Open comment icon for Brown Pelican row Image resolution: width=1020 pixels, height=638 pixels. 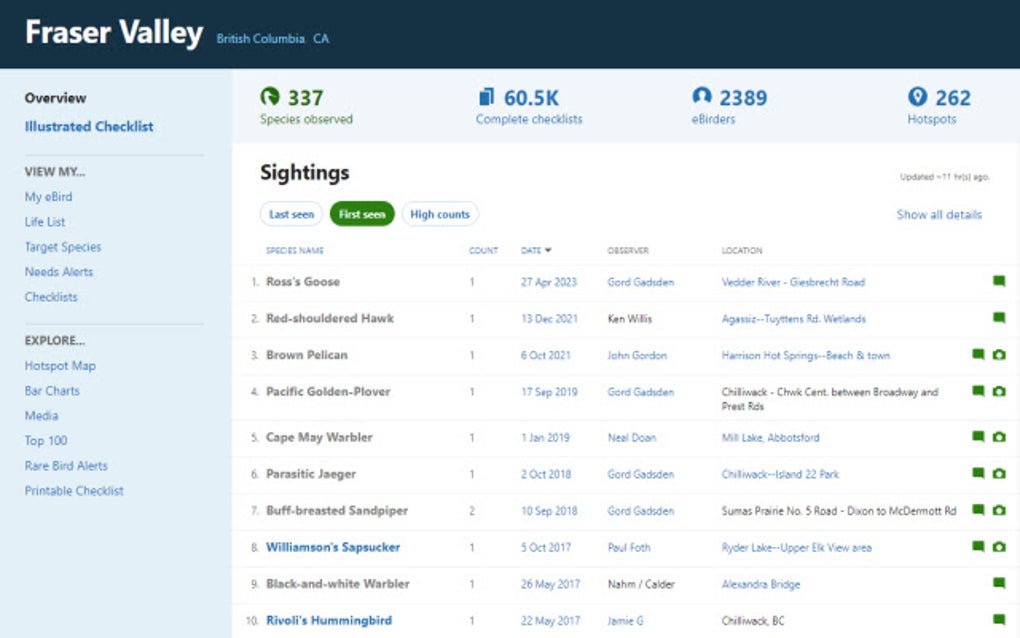978,354
